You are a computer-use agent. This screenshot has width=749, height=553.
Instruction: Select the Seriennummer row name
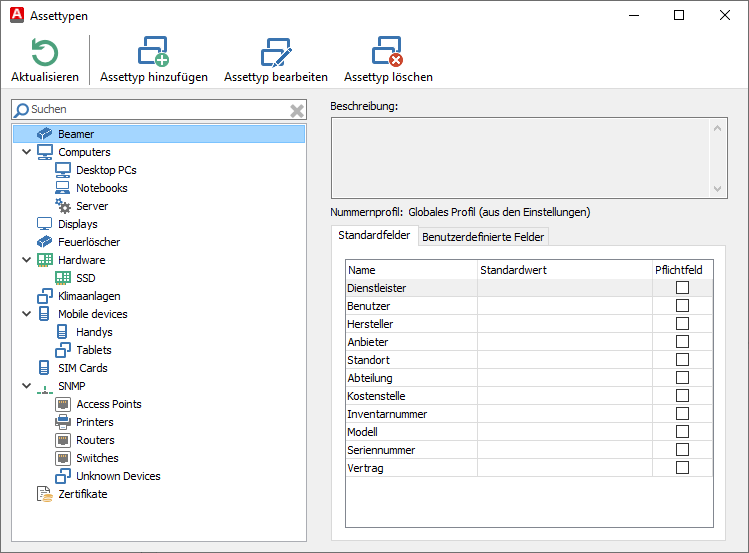pyautogui.click(x=381, y=450)
